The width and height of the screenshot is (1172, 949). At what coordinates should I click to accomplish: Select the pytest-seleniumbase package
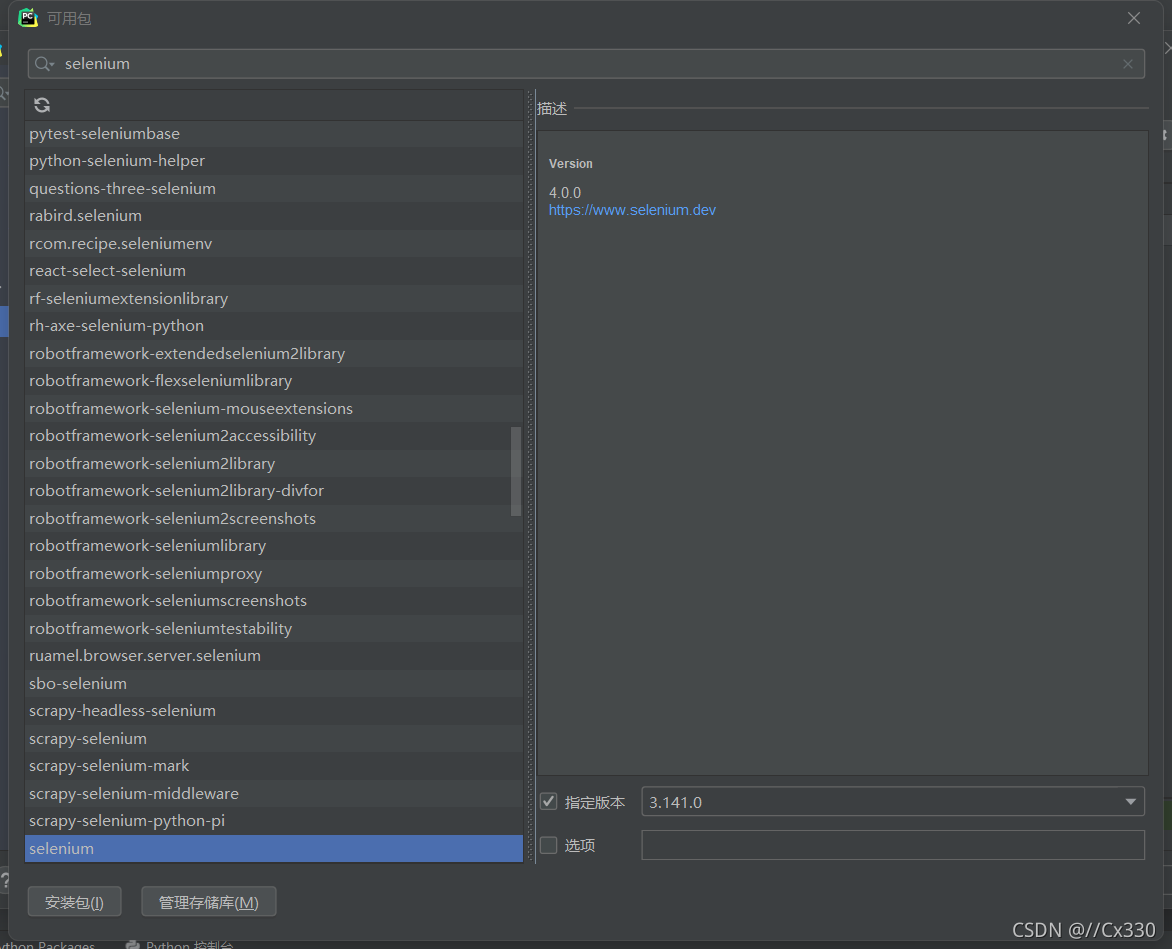pyautogui.click(x=274, y=134)
